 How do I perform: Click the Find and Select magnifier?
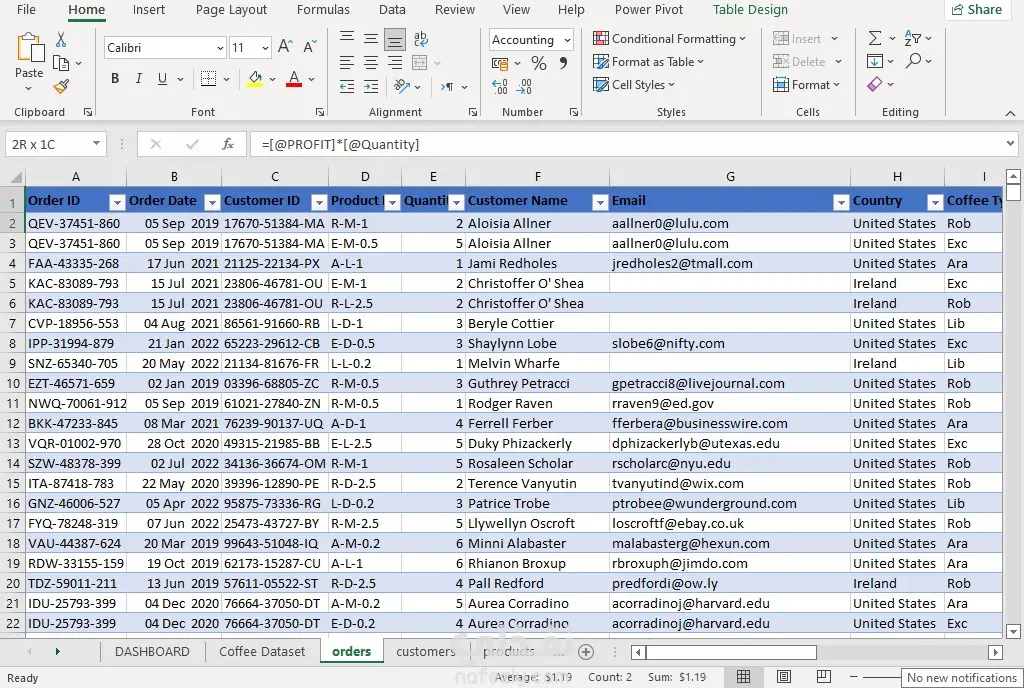(913, 61)
